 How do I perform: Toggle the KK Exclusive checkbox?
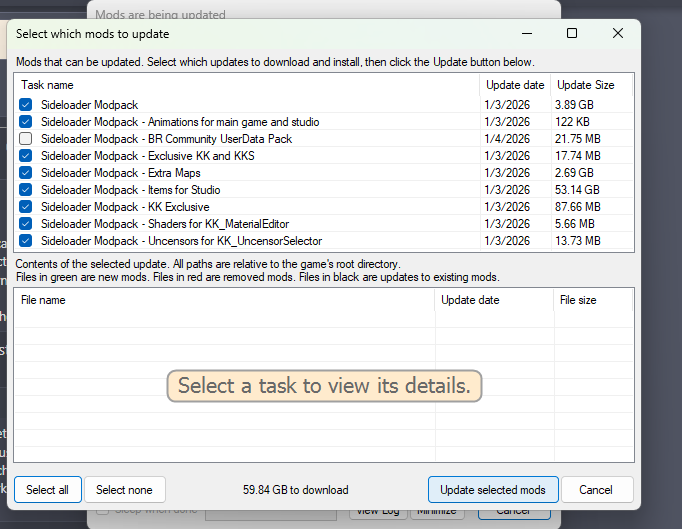[25, 207]
